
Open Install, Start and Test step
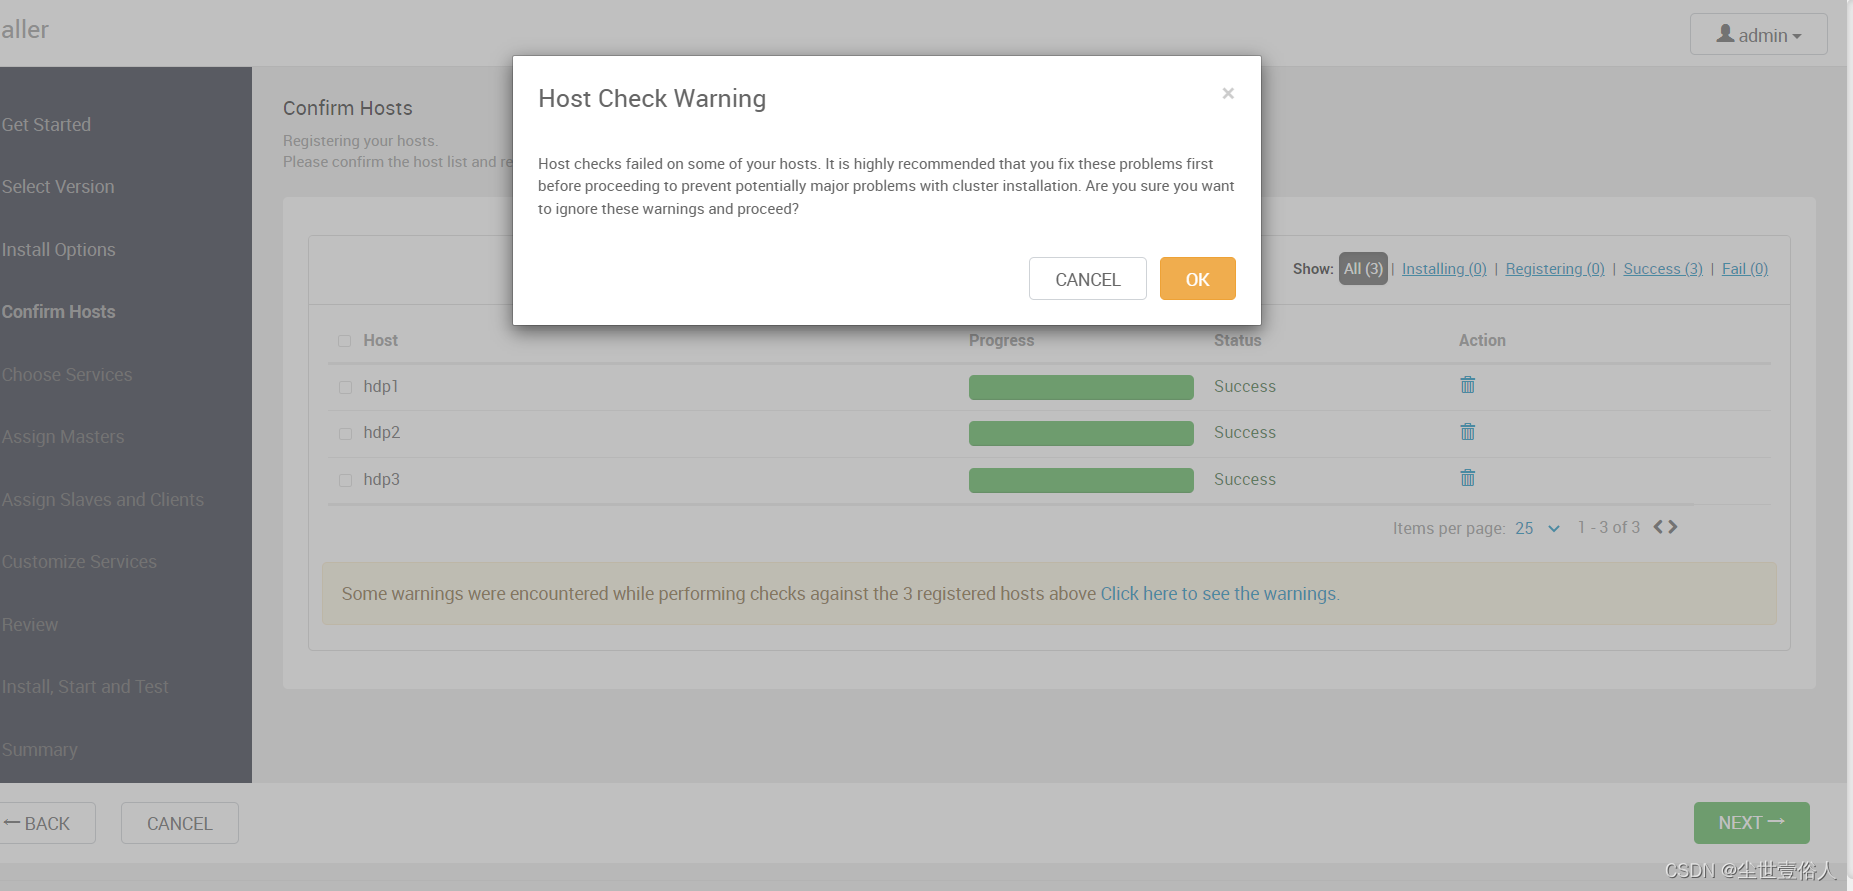(x=85, y=687)
